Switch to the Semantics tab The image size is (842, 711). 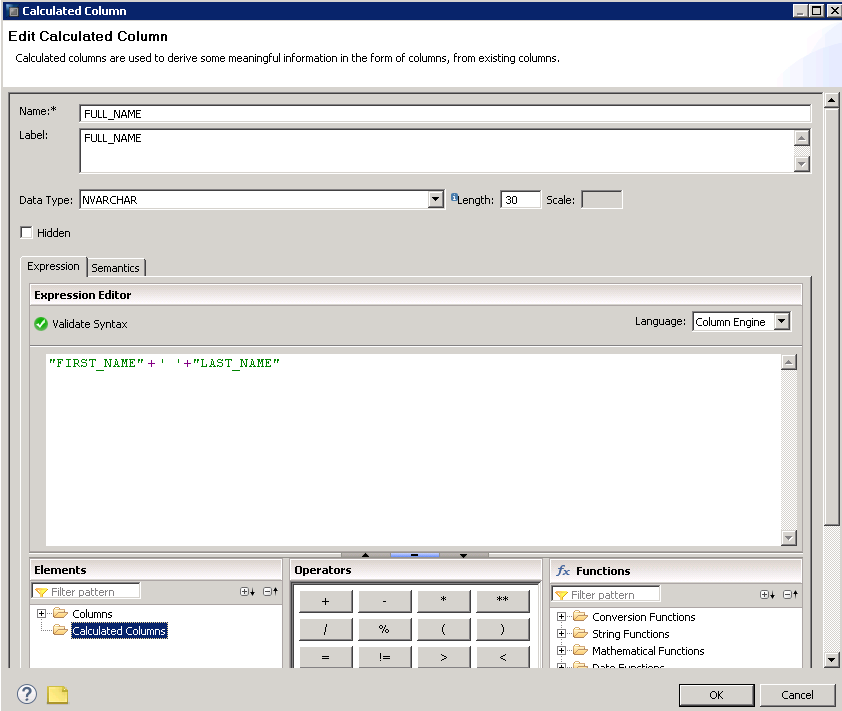115,267
